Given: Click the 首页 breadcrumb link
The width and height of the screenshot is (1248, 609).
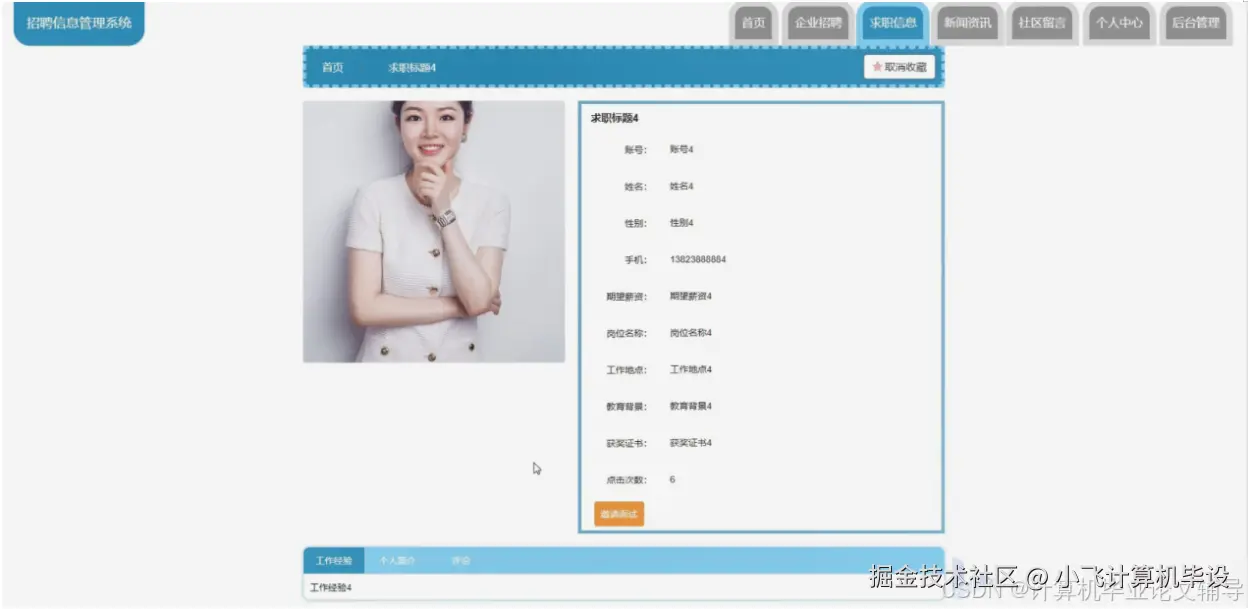Looking at the screenshot, I should (x=332, y=67).
